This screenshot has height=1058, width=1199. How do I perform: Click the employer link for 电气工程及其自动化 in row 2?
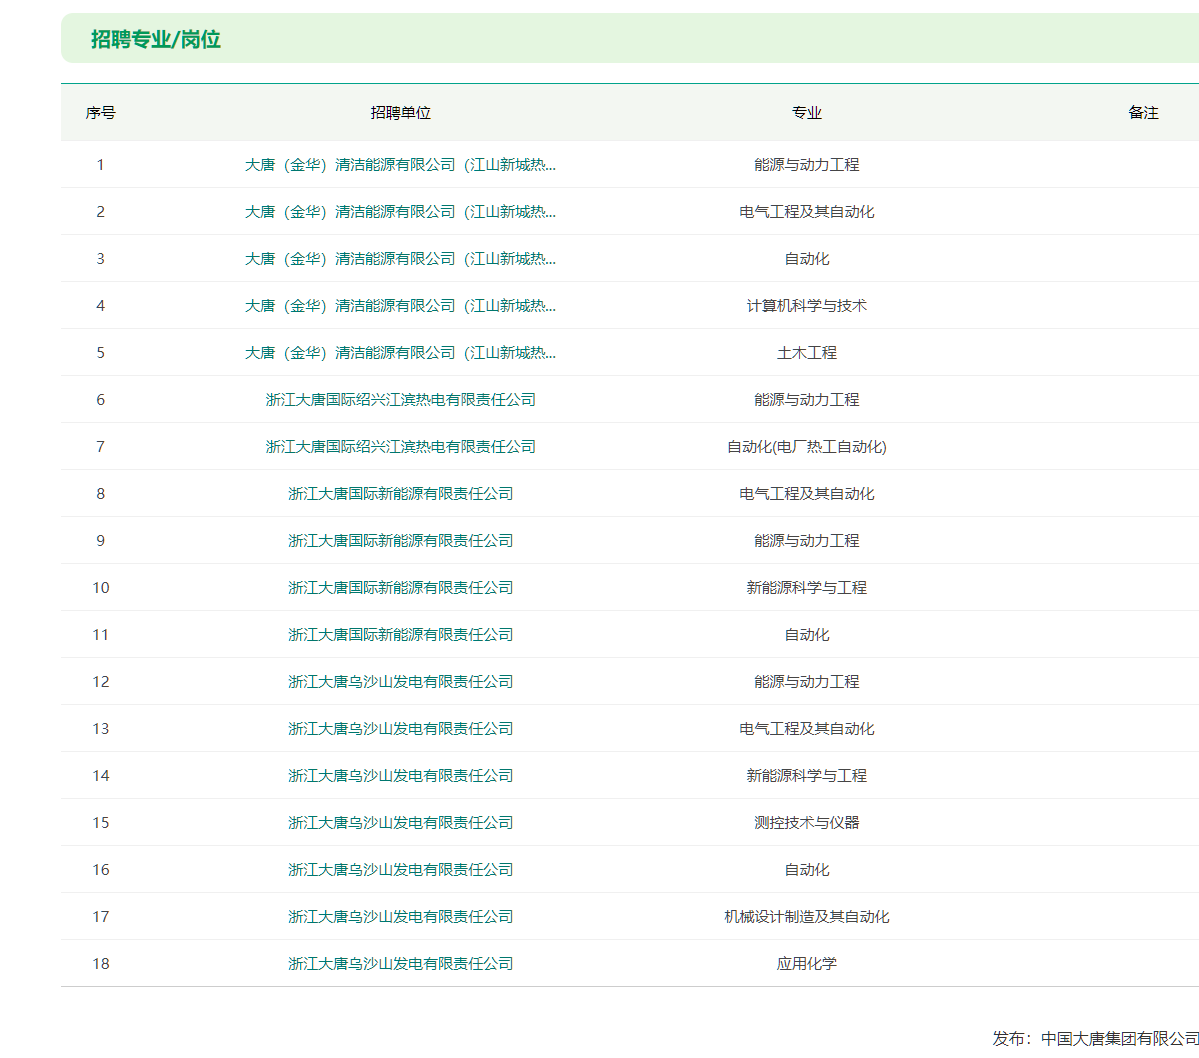(400, 212)
